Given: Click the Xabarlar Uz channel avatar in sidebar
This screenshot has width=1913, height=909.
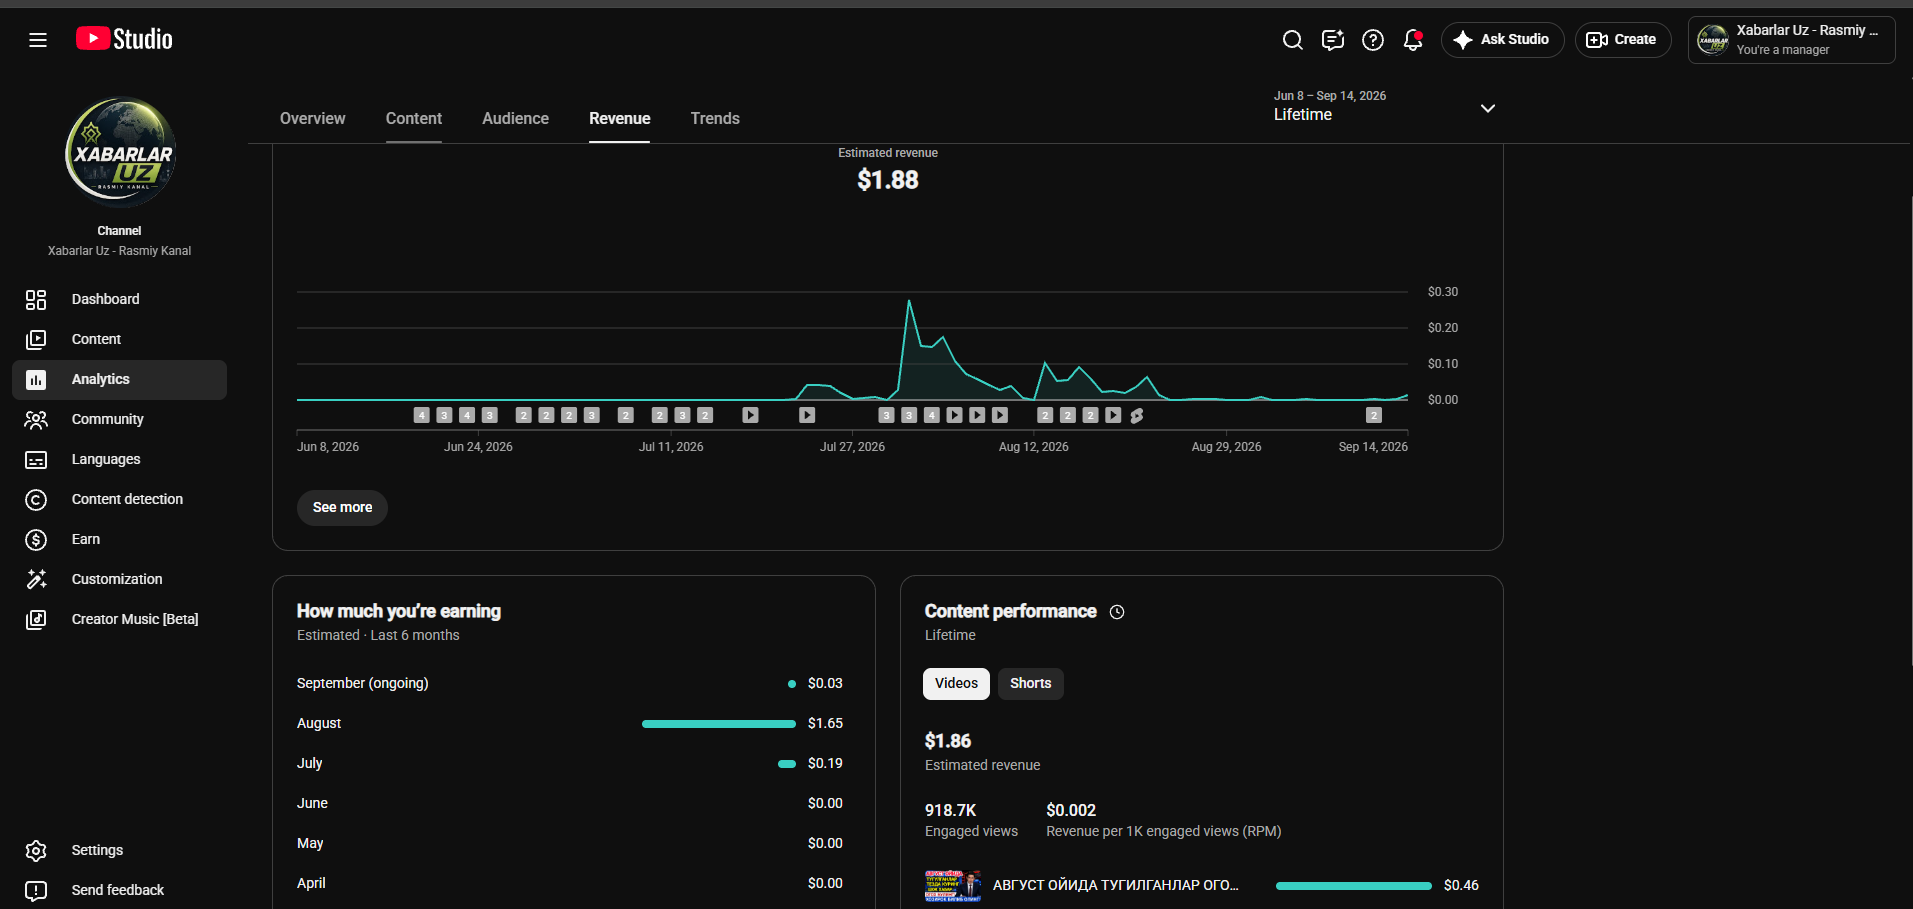Looking at the screenshot, I should point(120,152).
